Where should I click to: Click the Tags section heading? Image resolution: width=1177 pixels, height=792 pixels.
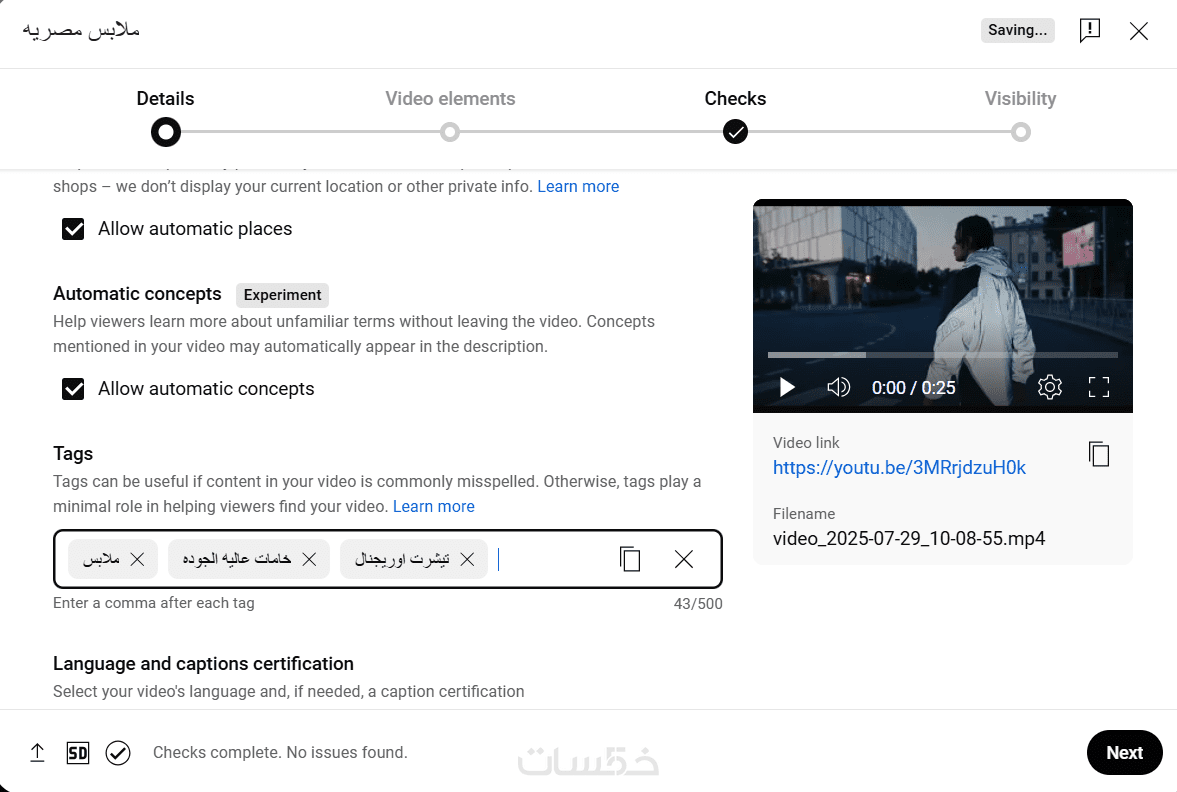(x=73, y=453)
